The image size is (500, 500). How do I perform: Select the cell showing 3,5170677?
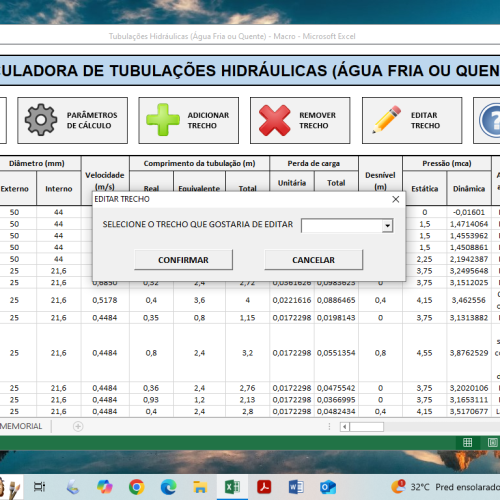469,411
